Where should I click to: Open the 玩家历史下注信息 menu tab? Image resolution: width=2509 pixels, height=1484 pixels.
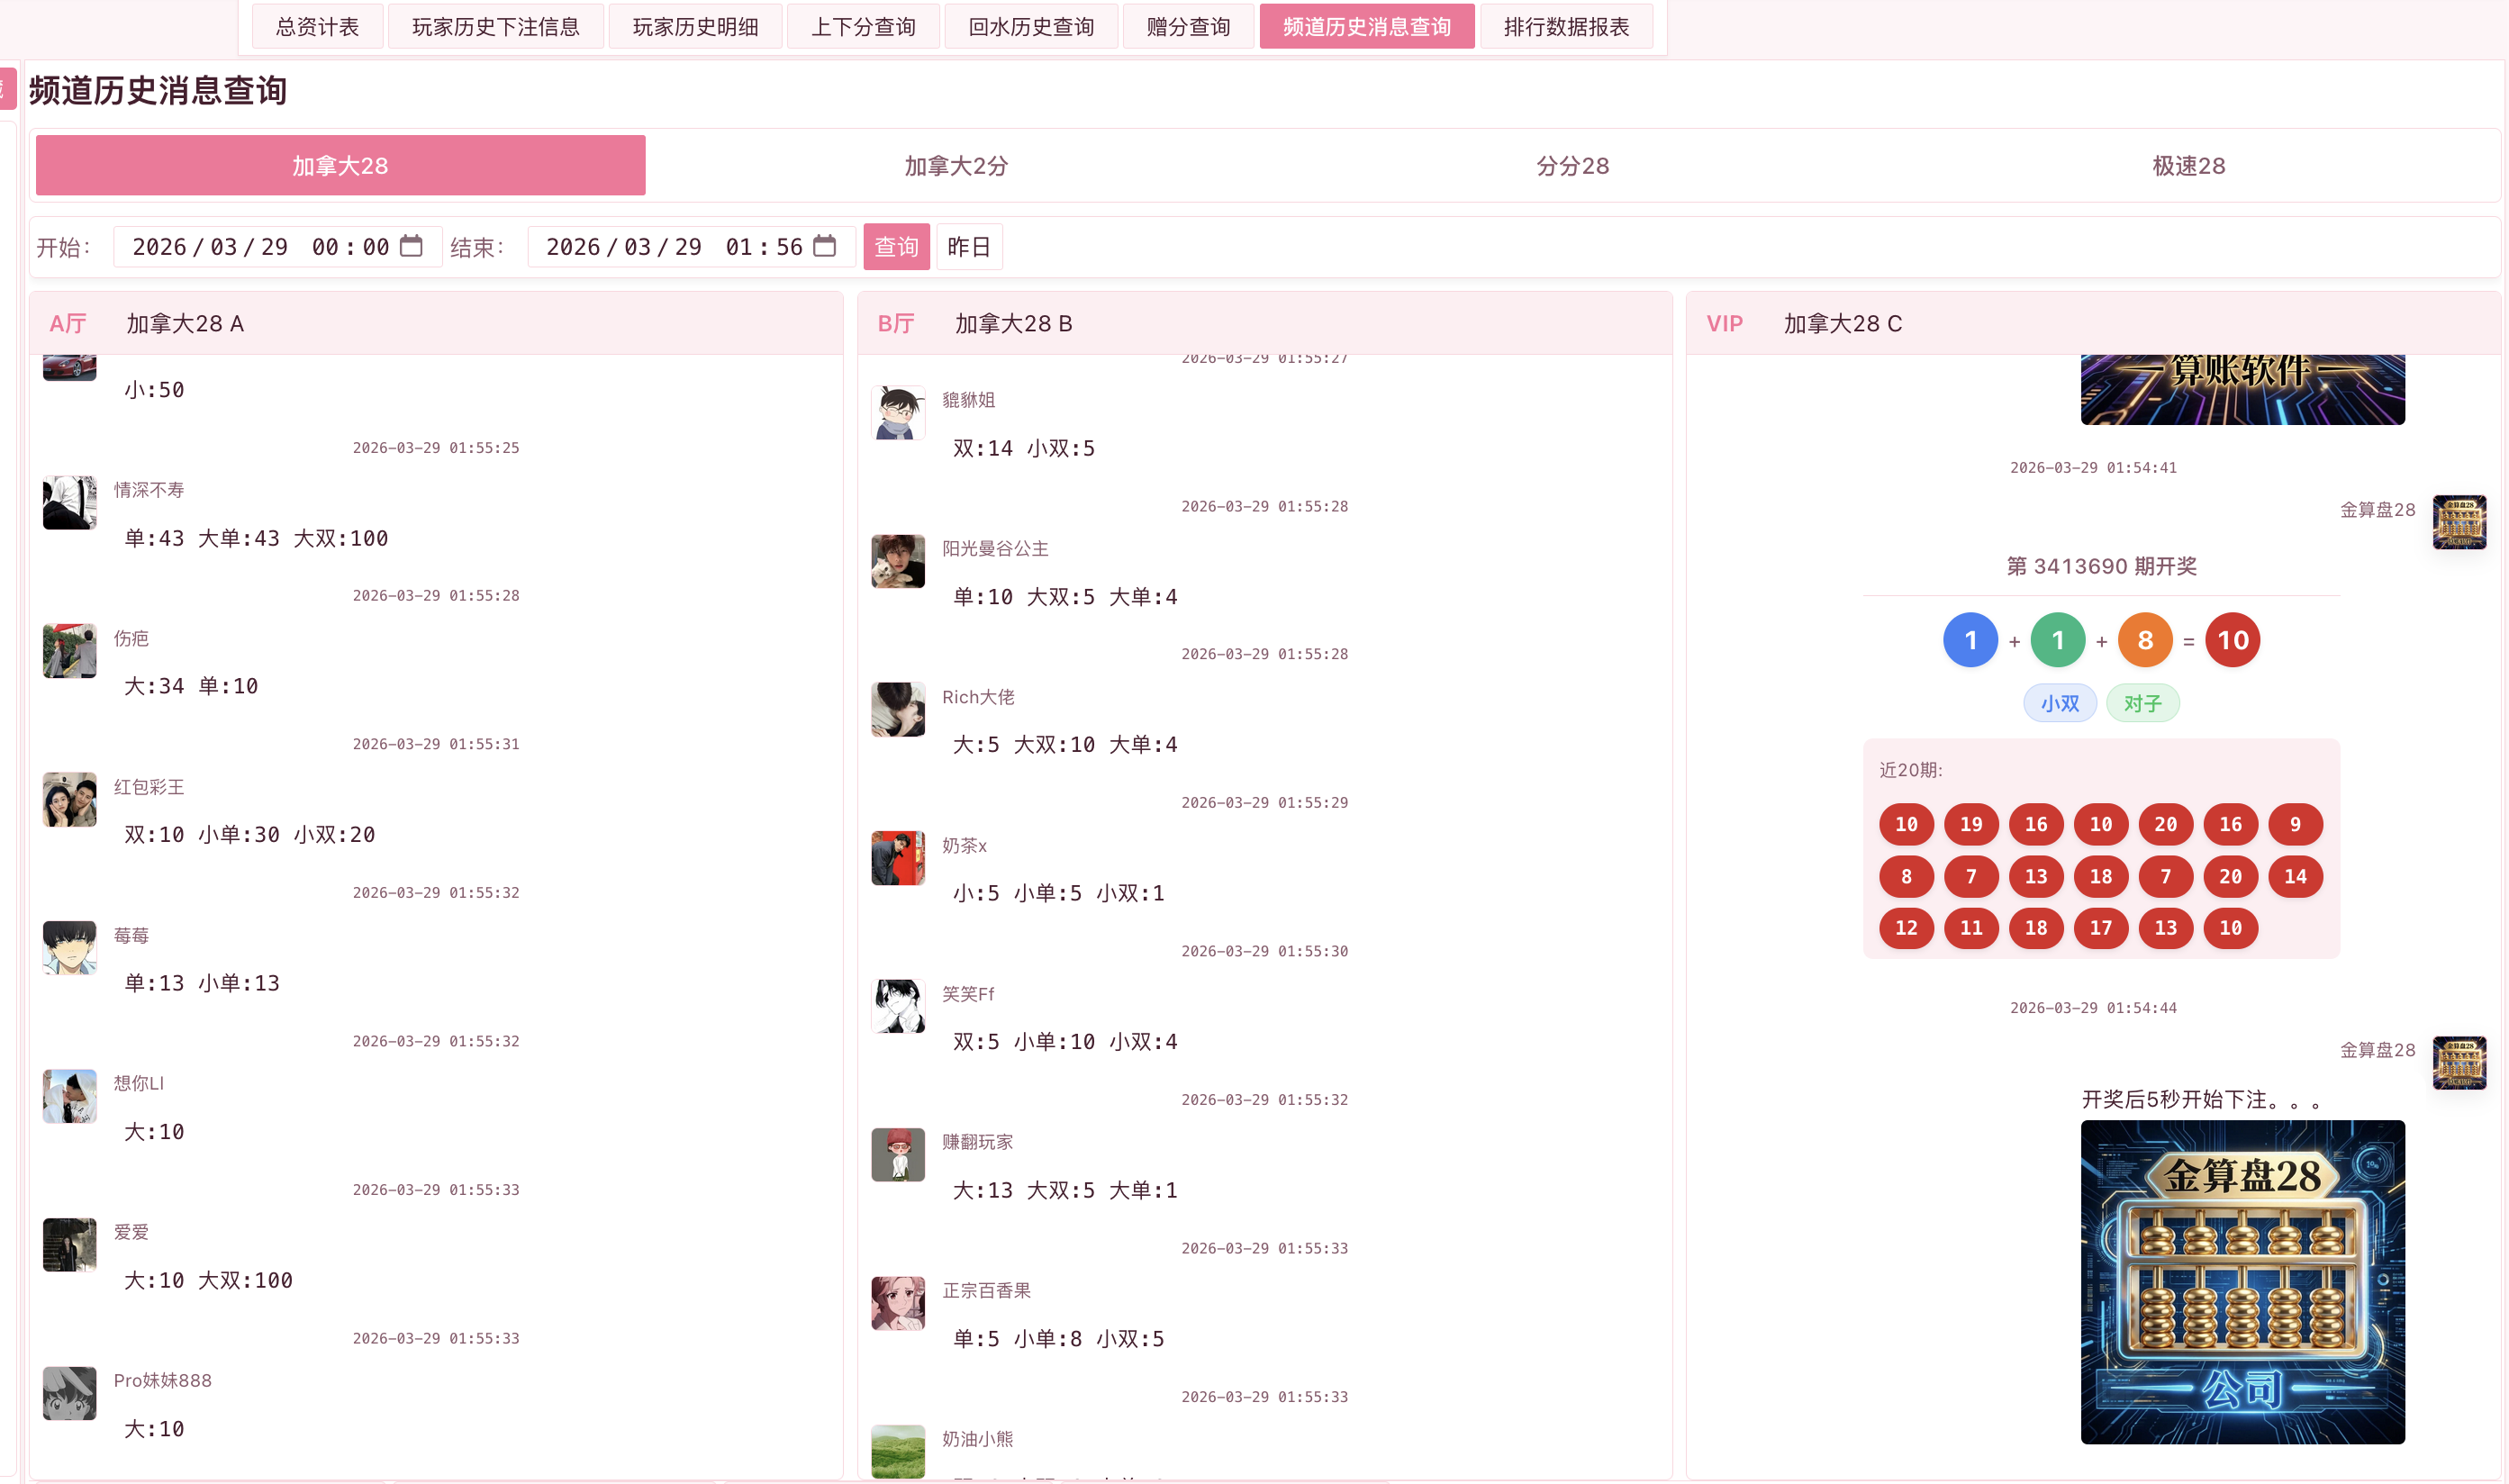(496, 27)
